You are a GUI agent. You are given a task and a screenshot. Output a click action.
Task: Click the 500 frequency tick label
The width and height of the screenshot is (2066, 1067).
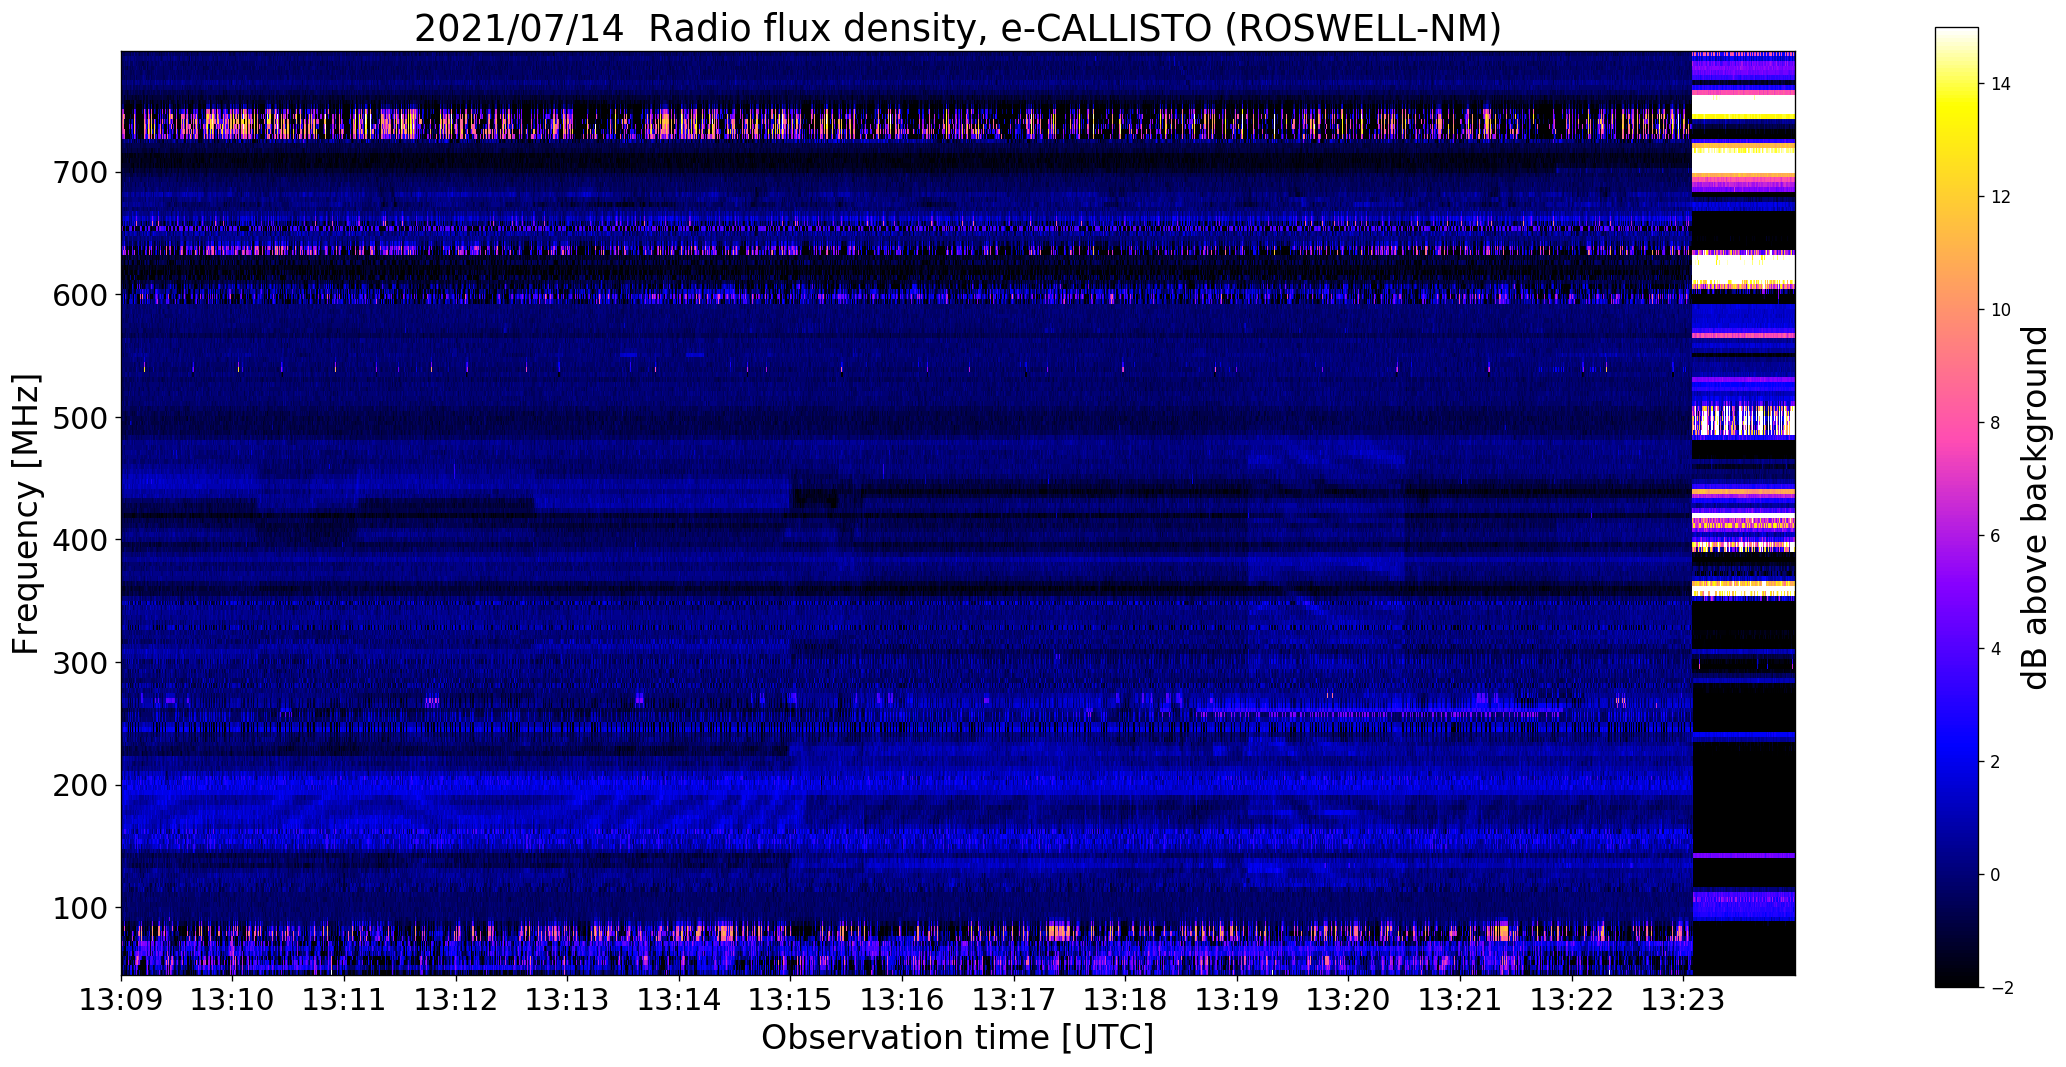coord(78,418)
